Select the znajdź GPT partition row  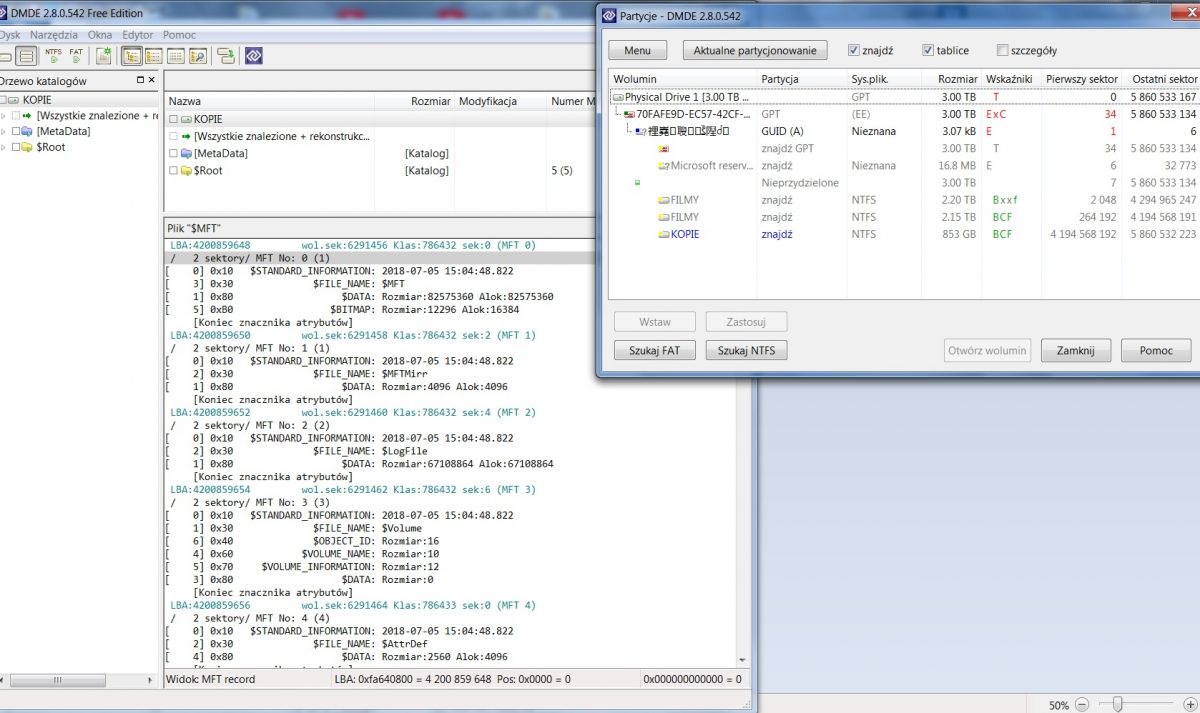[904, 148]
